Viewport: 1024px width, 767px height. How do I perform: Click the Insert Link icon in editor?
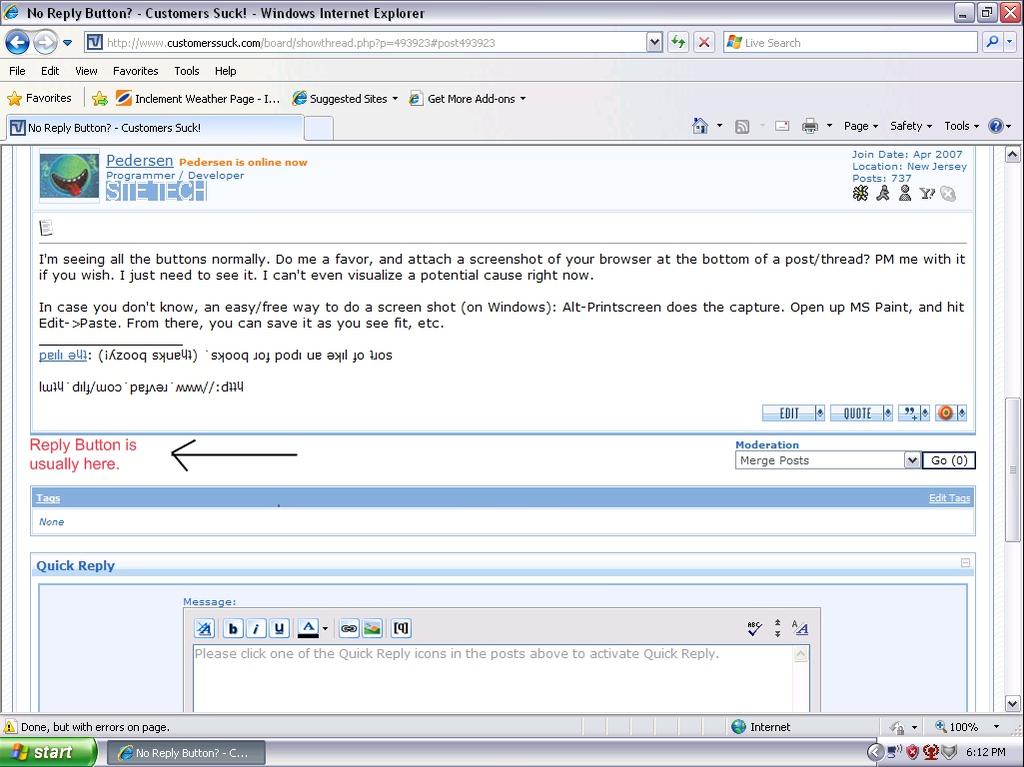349,629
